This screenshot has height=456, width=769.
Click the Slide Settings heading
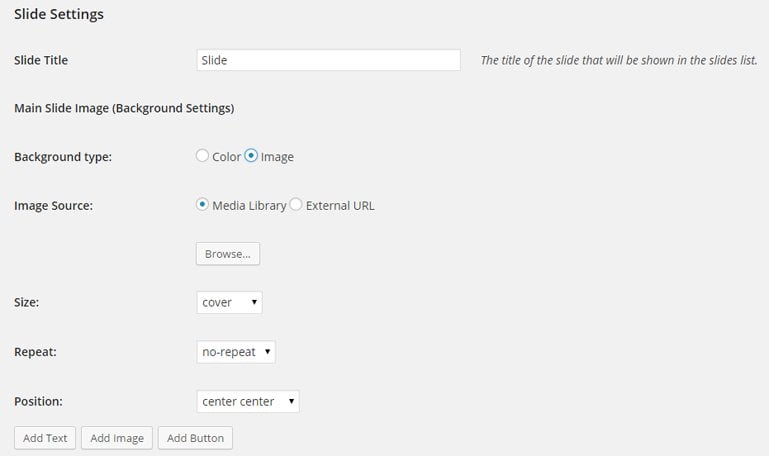[x=59, y=15]
